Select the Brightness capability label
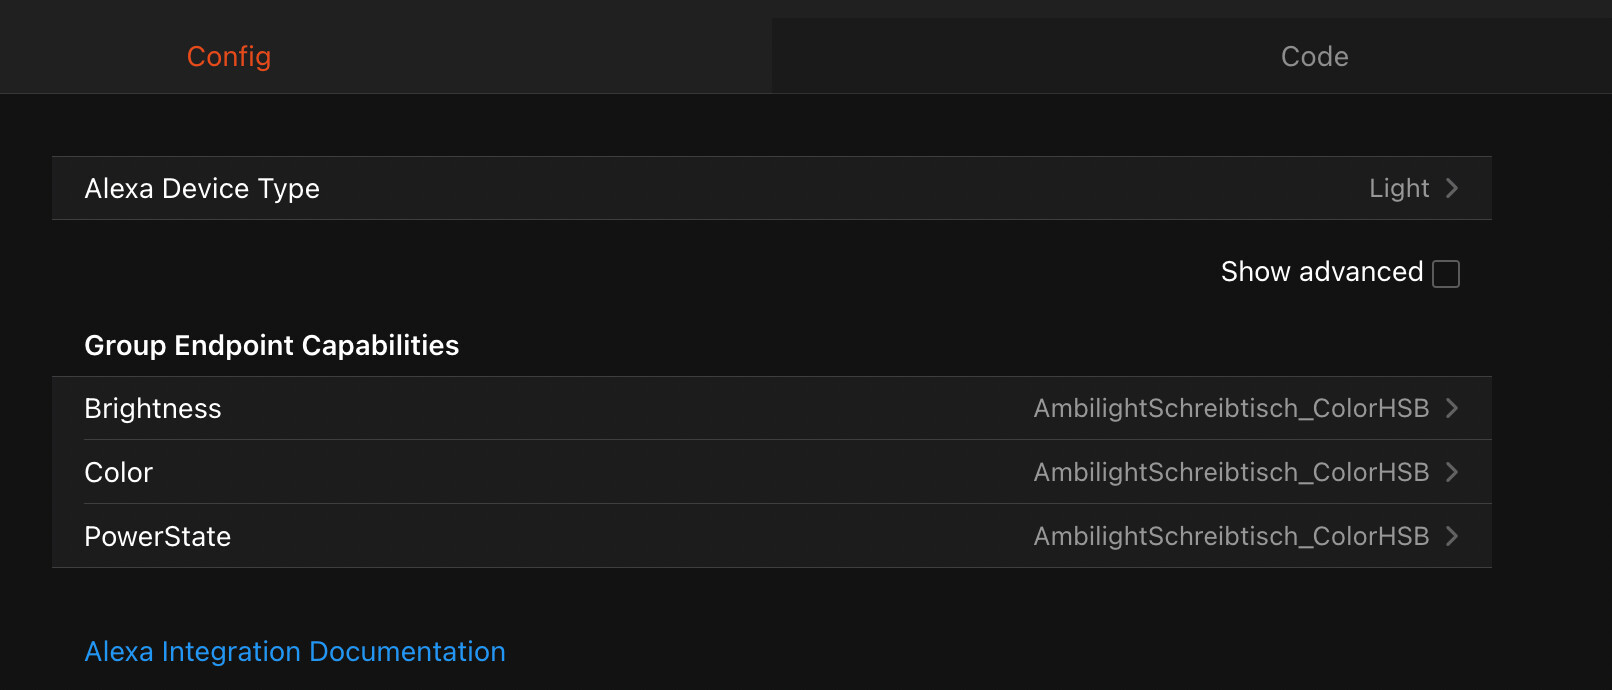The width and height of the screenshot is (1612, 690). click(153, 408)
